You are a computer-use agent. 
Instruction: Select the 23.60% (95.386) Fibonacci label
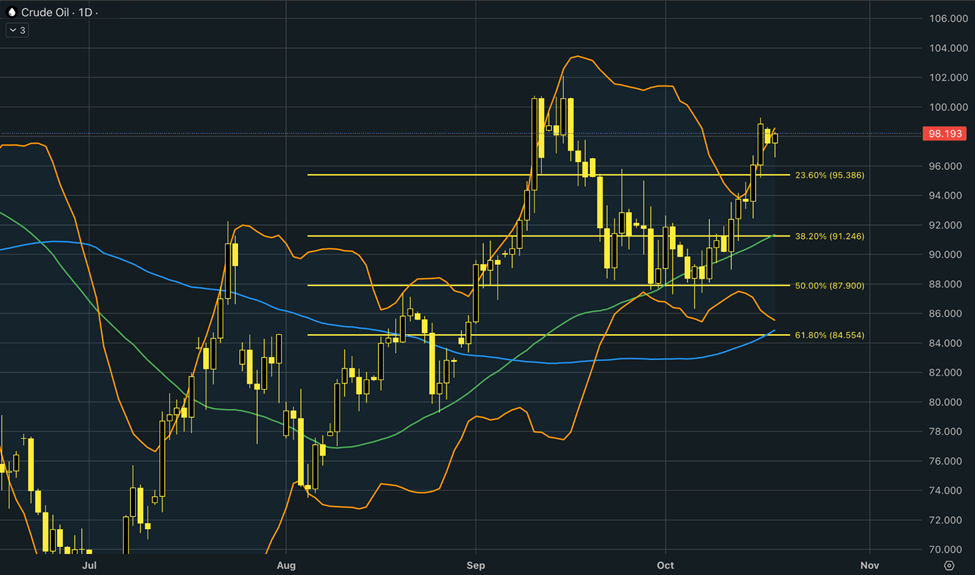point(829,175)
